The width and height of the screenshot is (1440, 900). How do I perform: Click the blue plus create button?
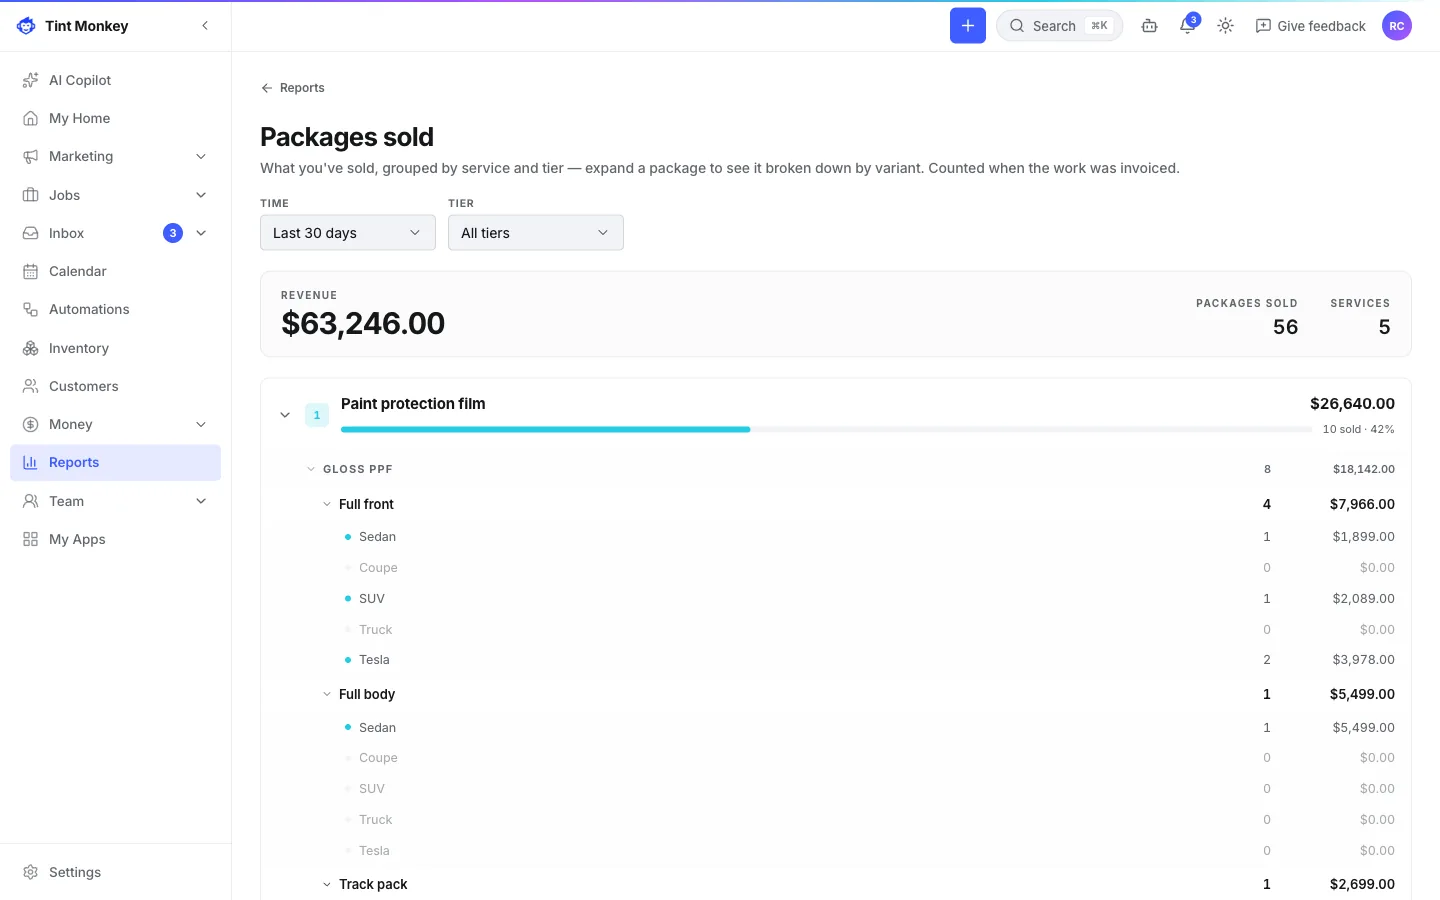coord(968,26)
